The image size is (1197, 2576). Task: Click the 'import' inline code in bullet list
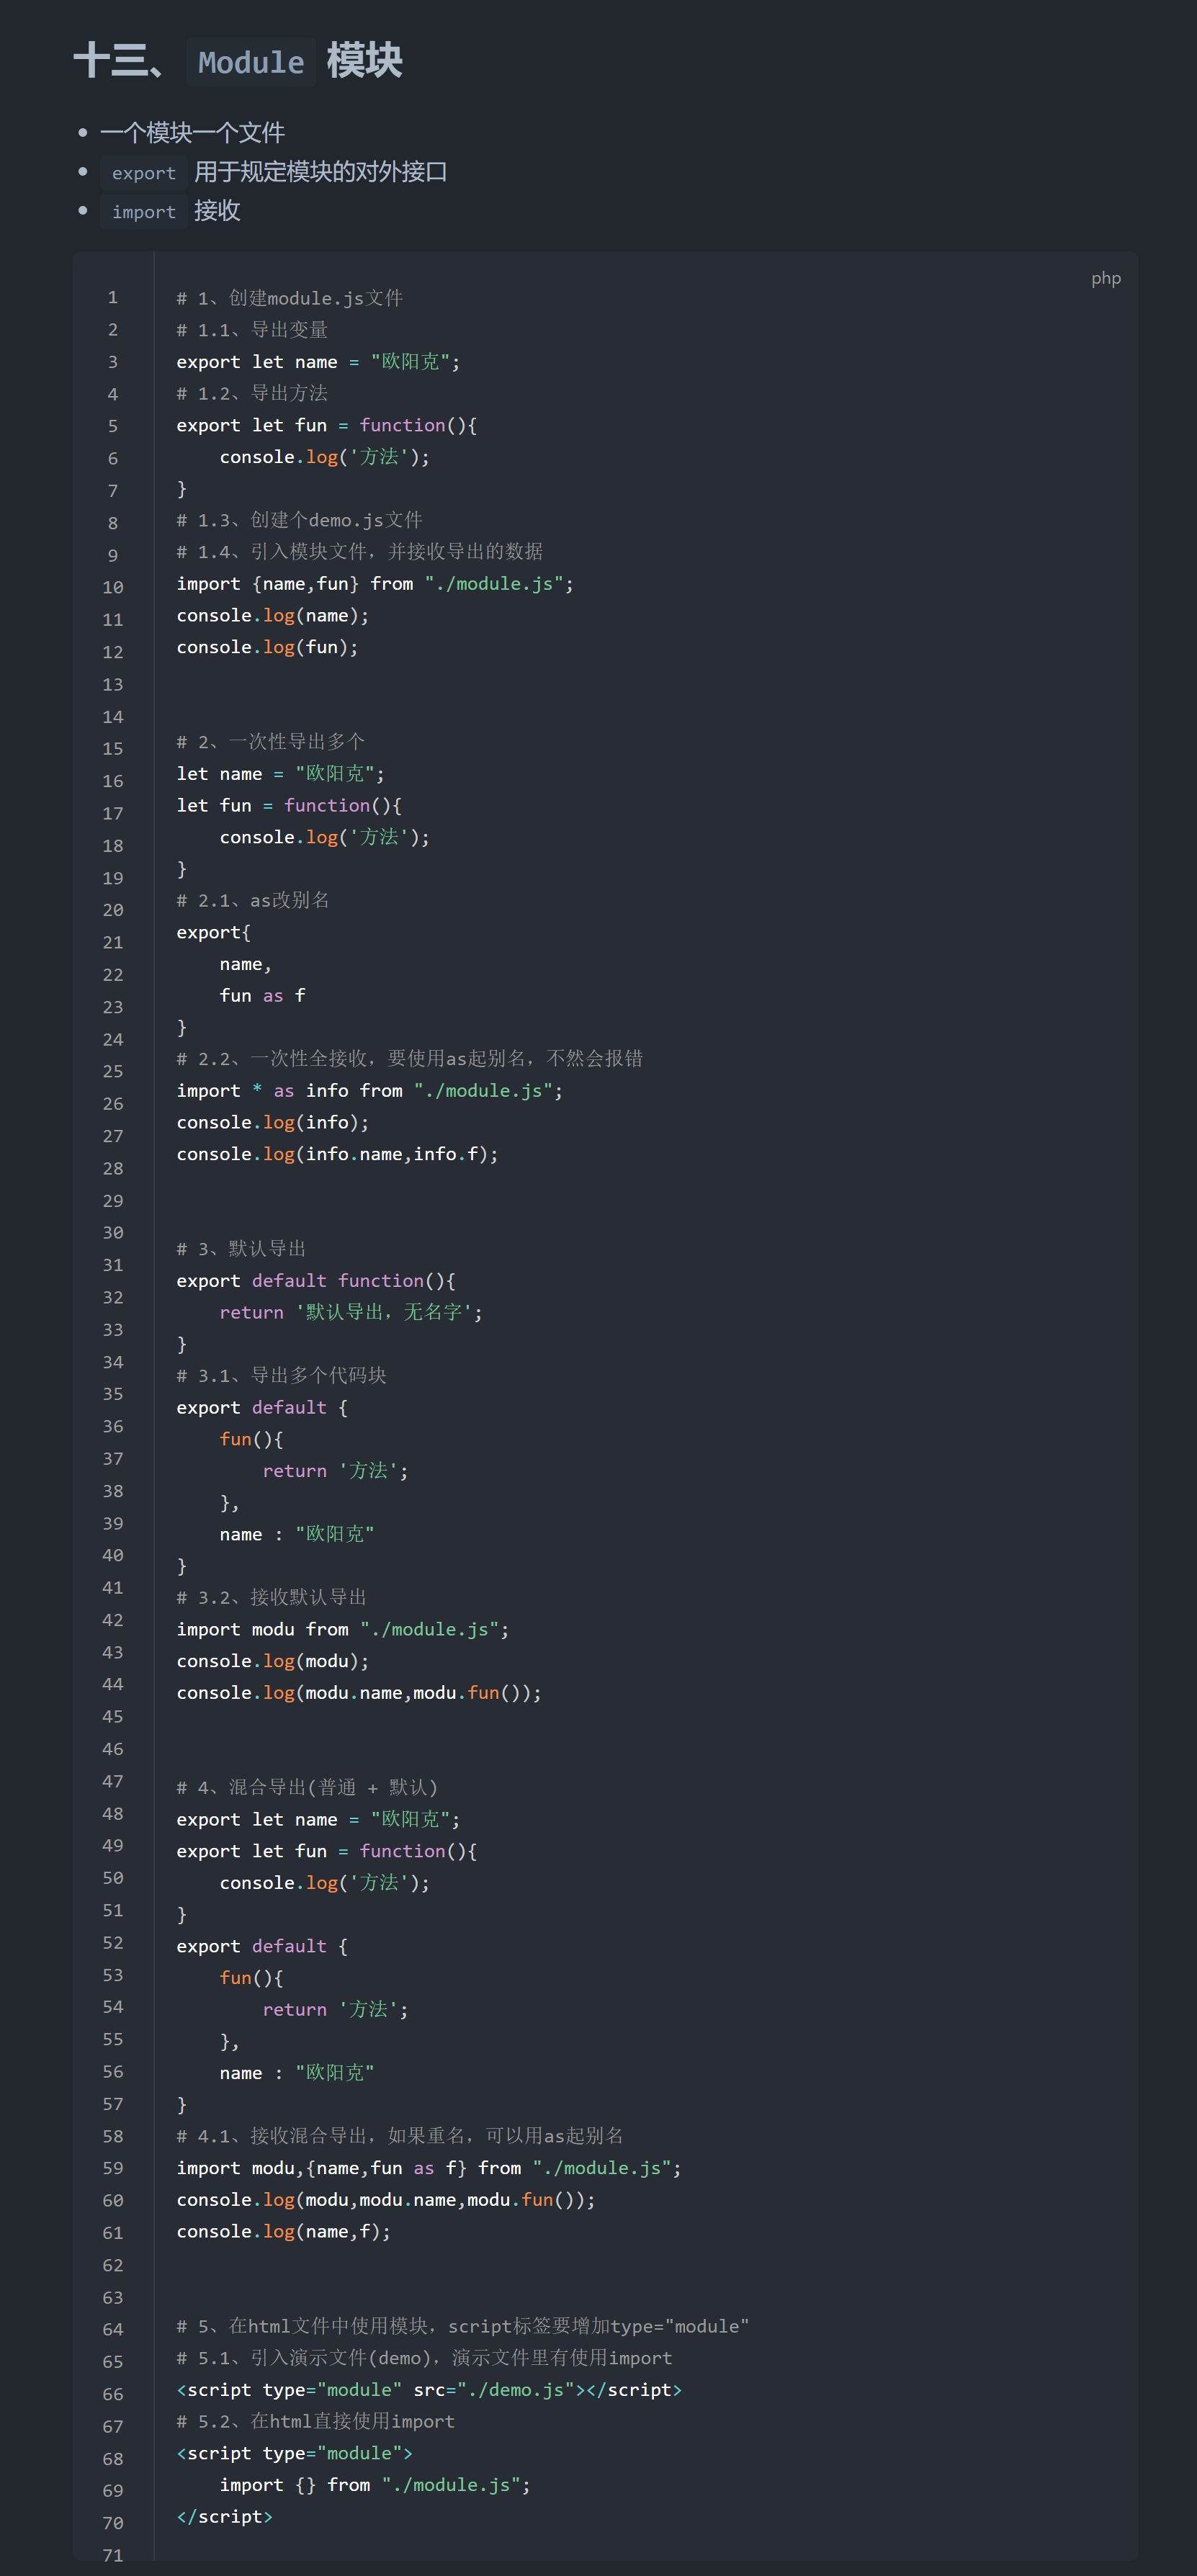tap(144, 212)
